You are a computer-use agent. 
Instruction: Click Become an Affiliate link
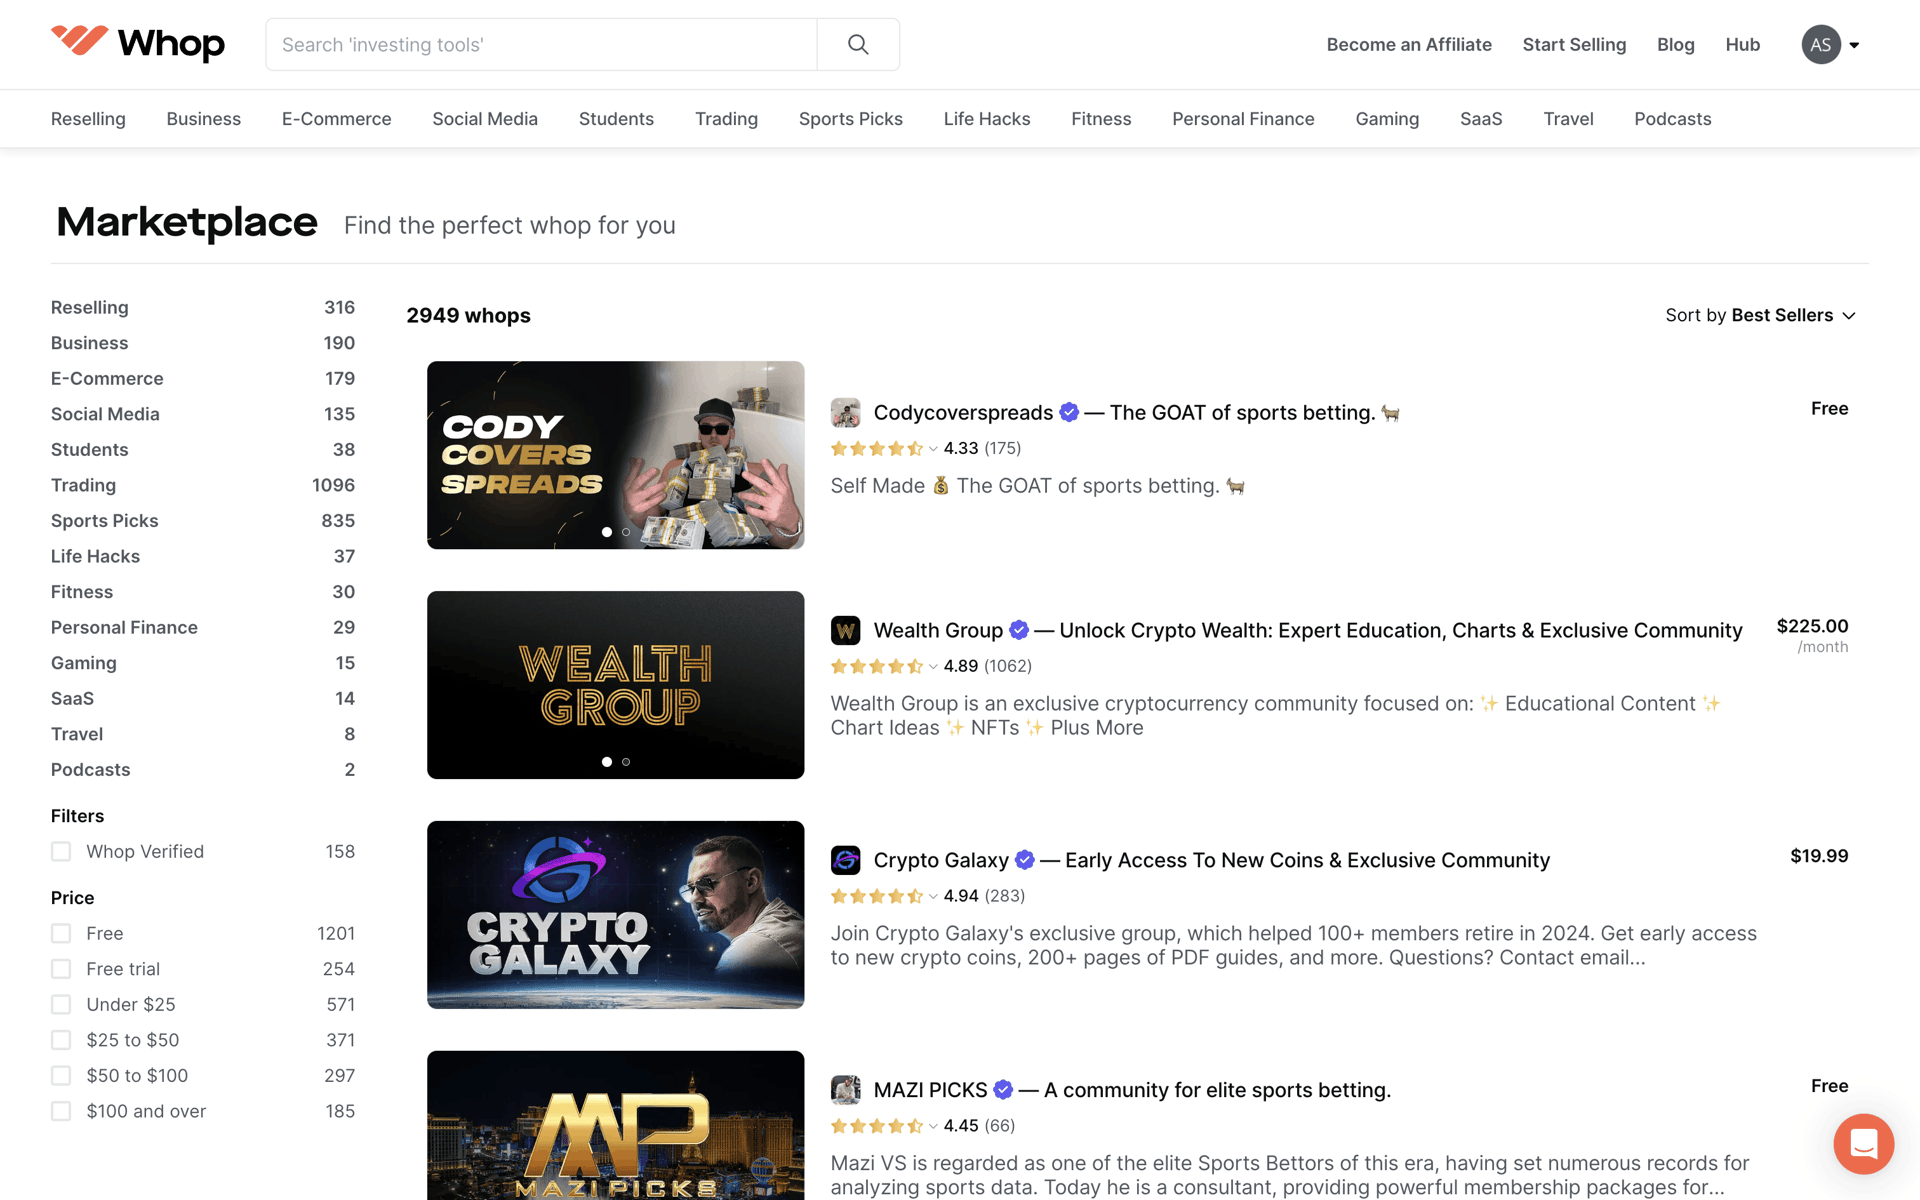(1408, 45)
